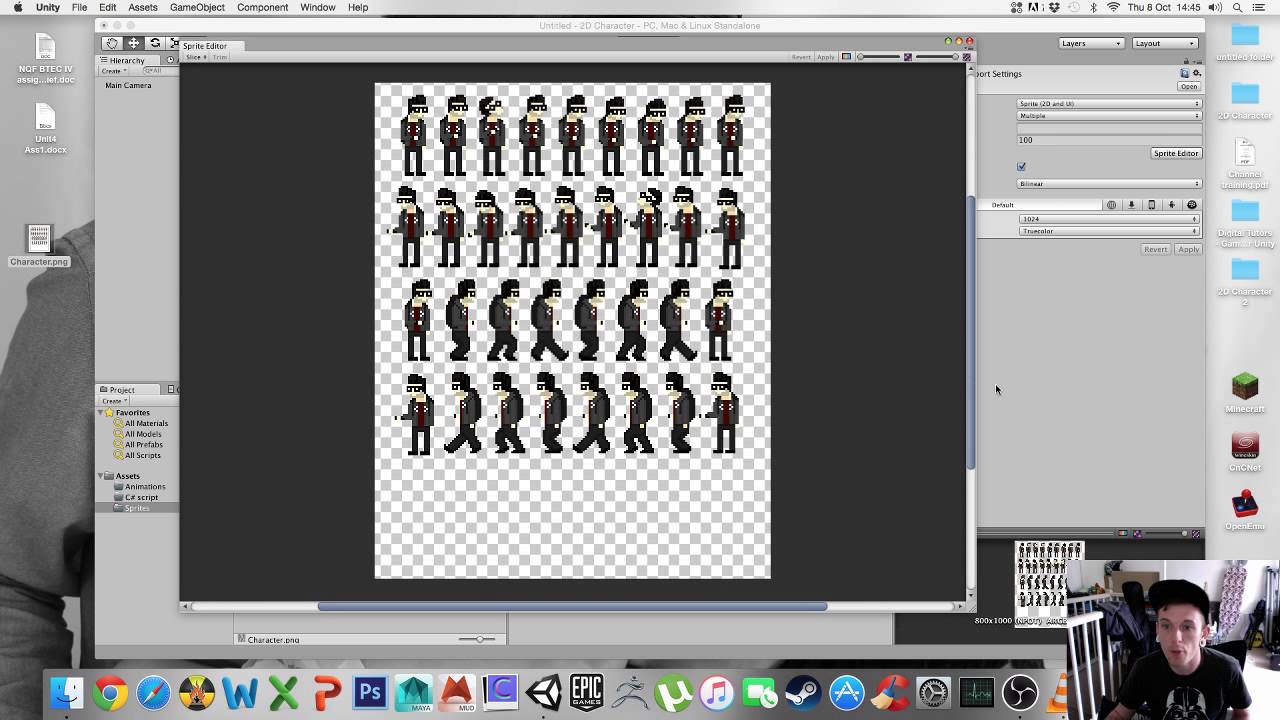1280x720 pixels.
Task: Toggle RGB/alpha view icon in Sprite Editor
Action: (846, 56)
